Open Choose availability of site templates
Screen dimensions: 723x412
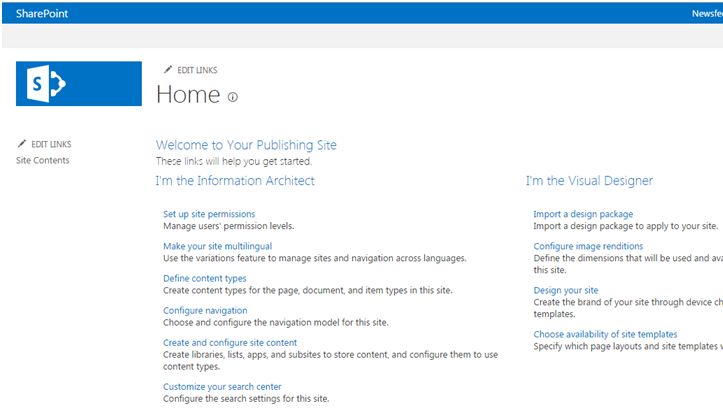[605, 334]
